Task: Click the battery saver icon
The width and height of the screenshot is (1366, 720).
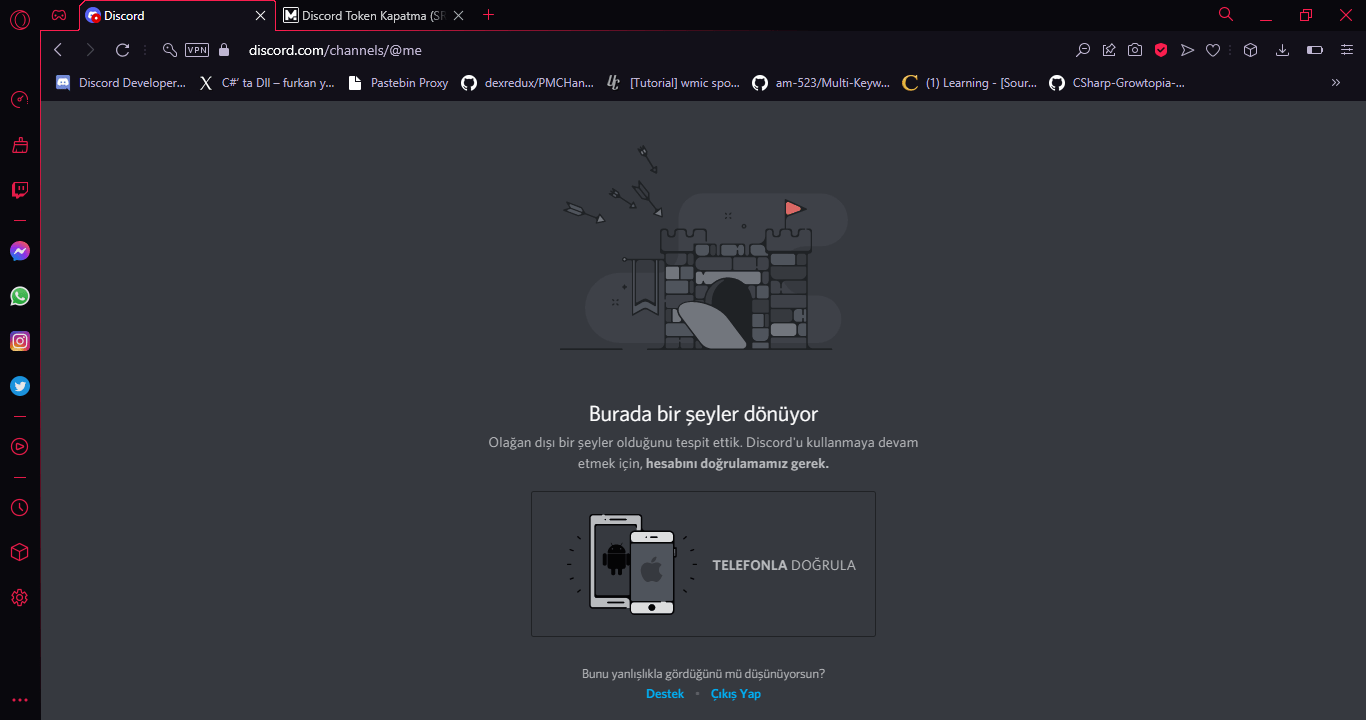Action: pyautogui.click(x=1315, y=50)
